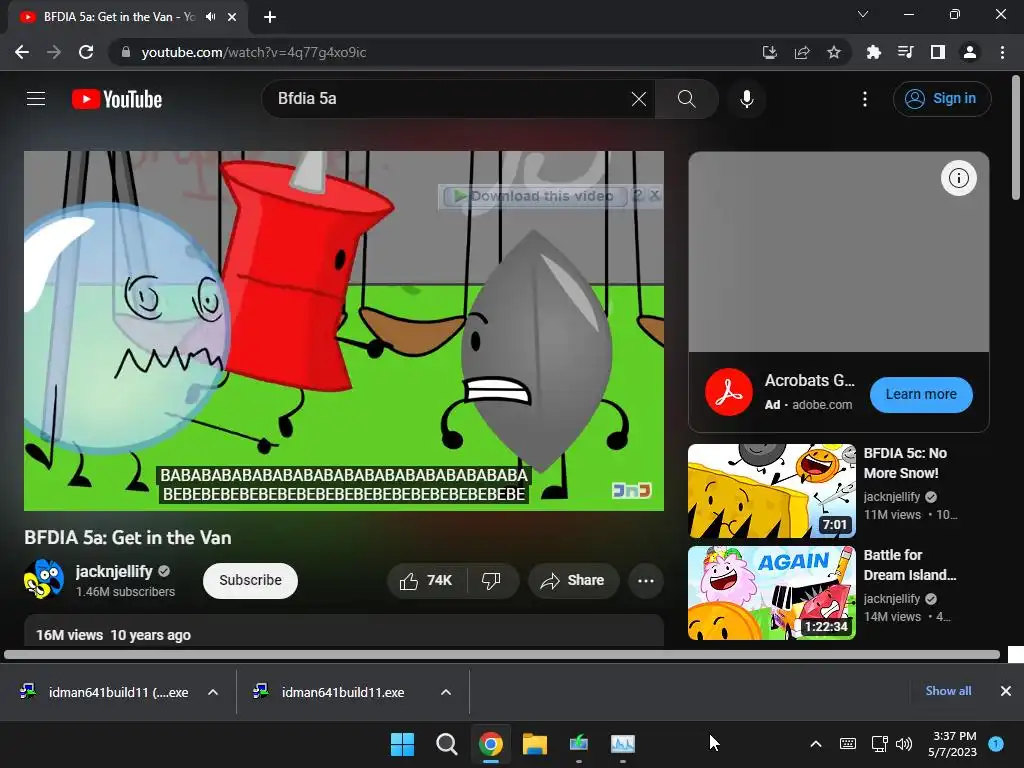1024x768 pixels.
Task: Open Battle for Dream Island Again thumbnail
Action: pos(771,593)
